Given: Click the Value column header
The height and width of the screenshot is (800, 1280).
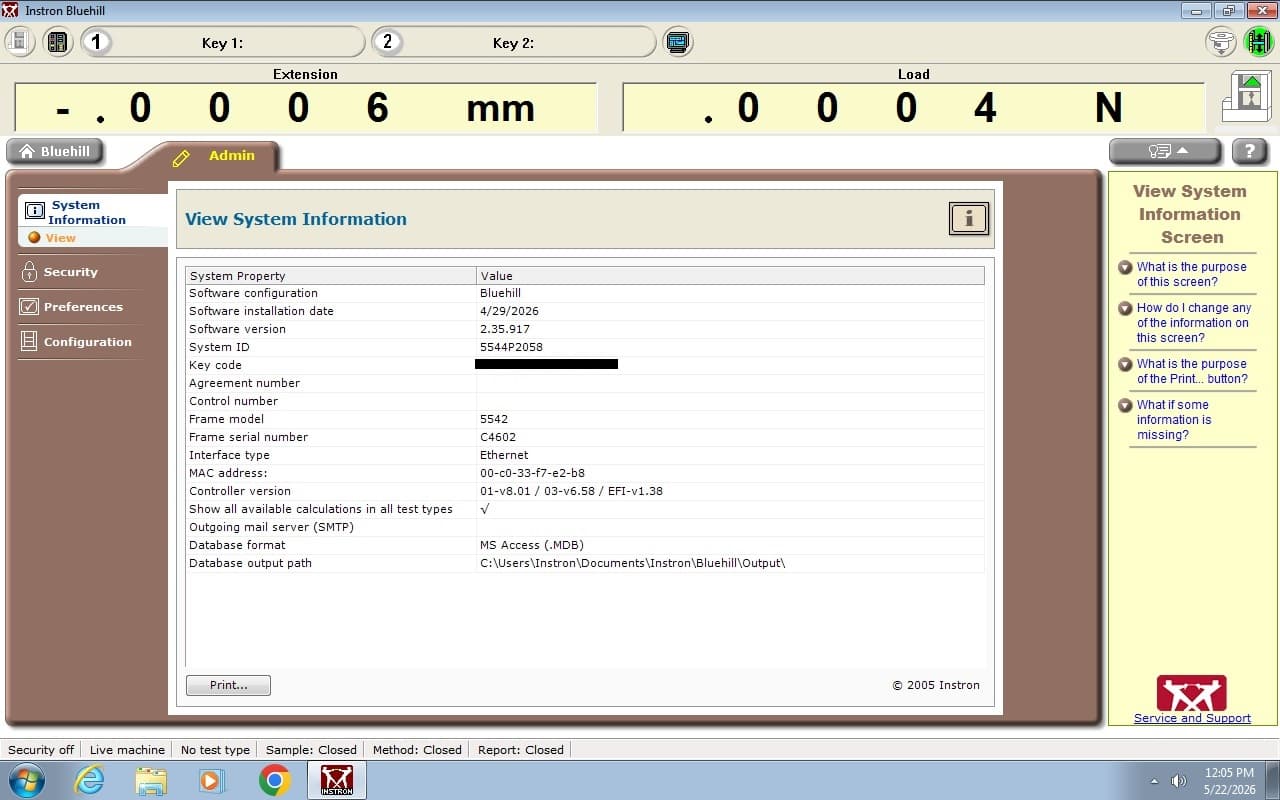Looking at the screenshot, I should click(730, 276).
